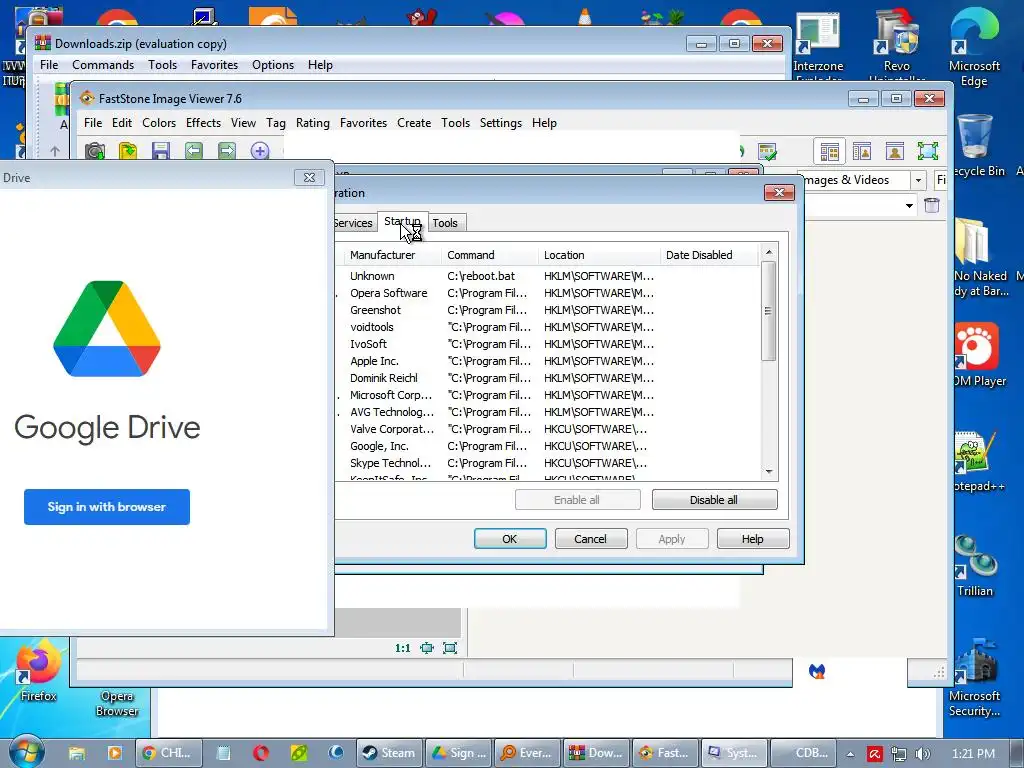The height and width of the screenshot is (768, 1024).
Task: Select the second window layout icon in FastStone
Action: [x=862, y=152]
